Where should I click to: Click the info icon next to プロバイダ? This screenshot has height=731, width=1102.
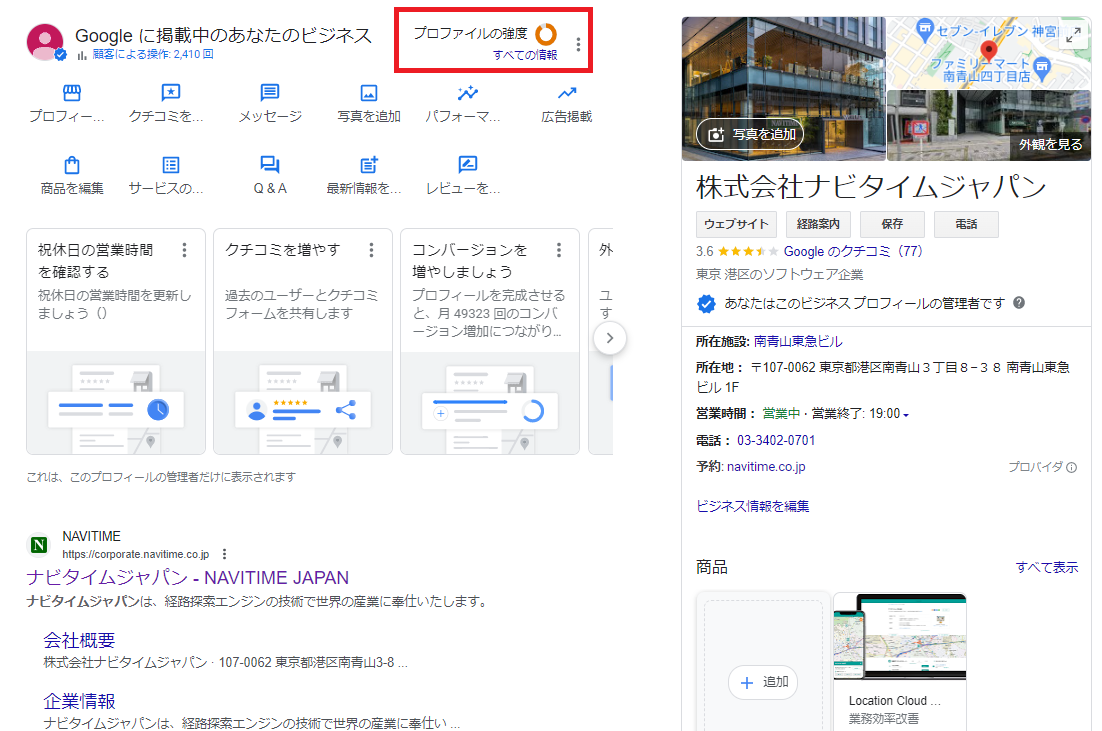pyautogui.click(x=1072, y=467)
